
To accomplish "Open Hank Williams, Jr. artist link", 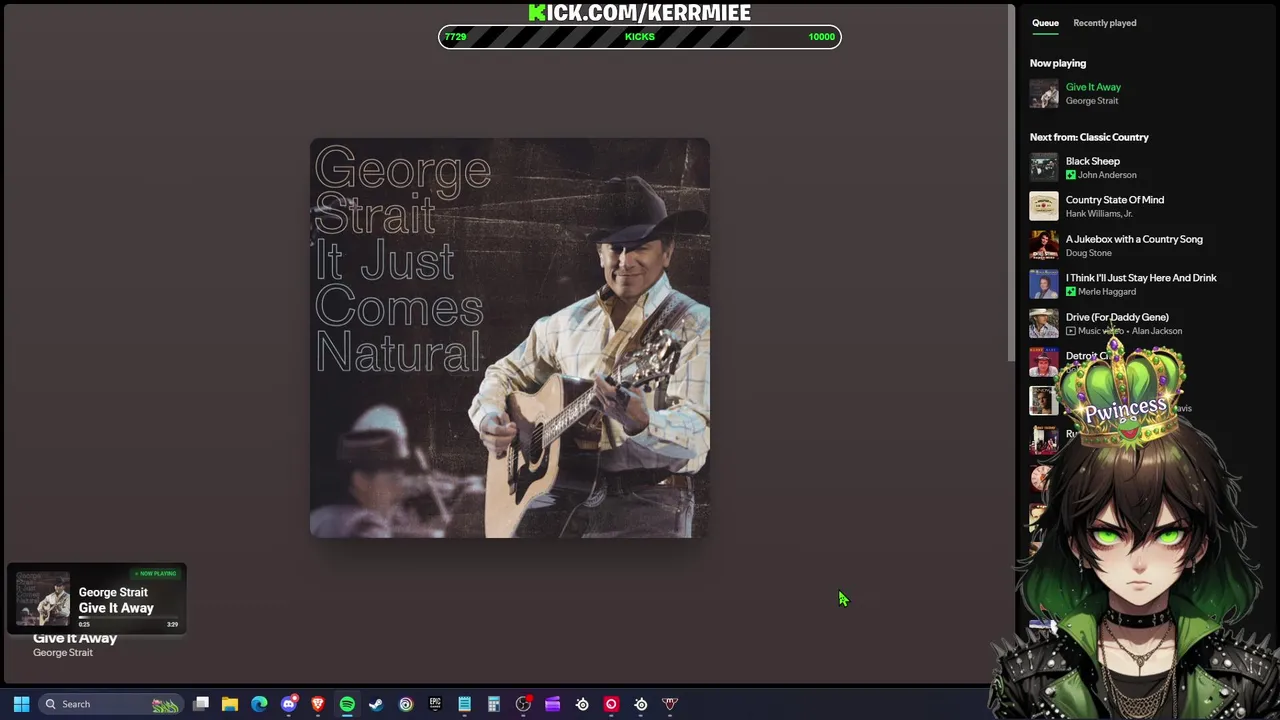I will (1099, 214).
